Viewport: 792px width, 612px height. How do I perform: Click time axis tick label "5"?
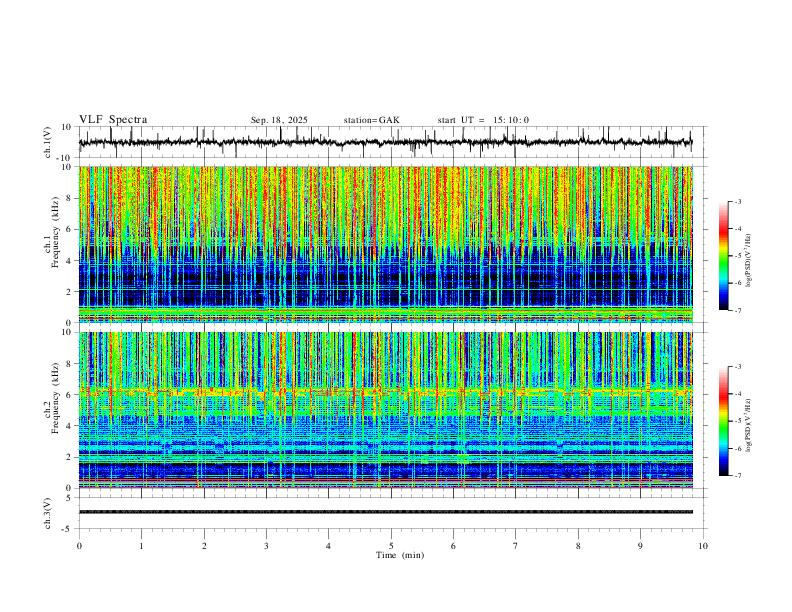pyautogui.click(x=391, y=546)
